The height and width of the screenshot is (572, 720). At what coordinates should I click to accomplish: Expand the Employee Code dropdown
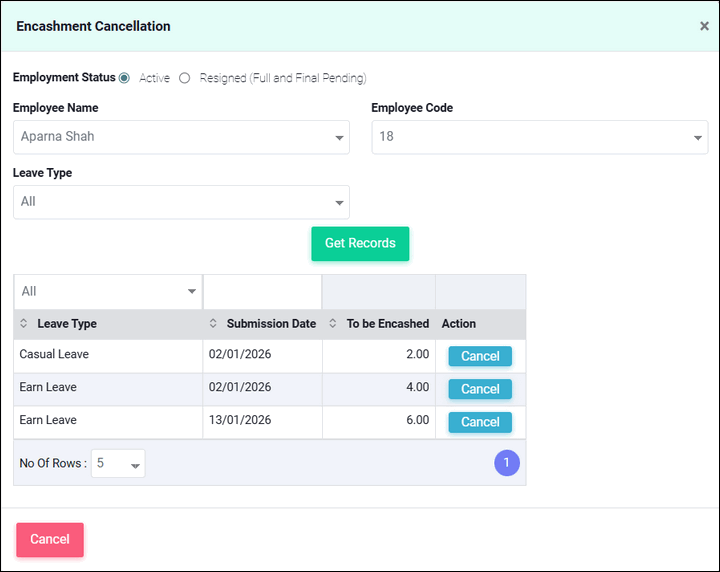click(x=539, y=137)
